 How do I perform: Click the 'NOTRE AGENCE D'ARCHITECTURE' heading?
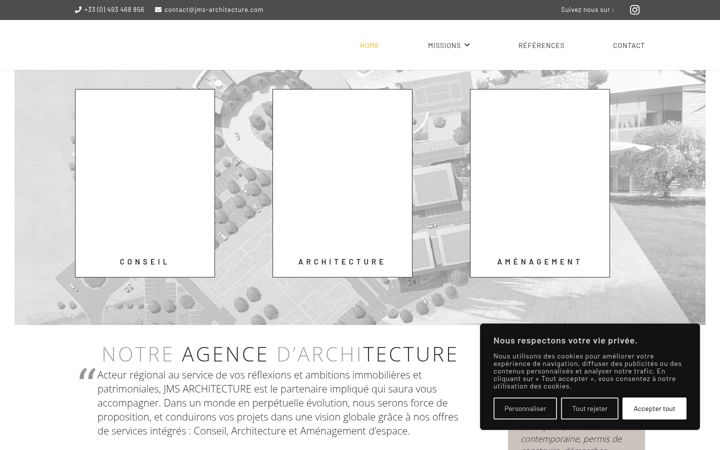click(x=280, y=354)
